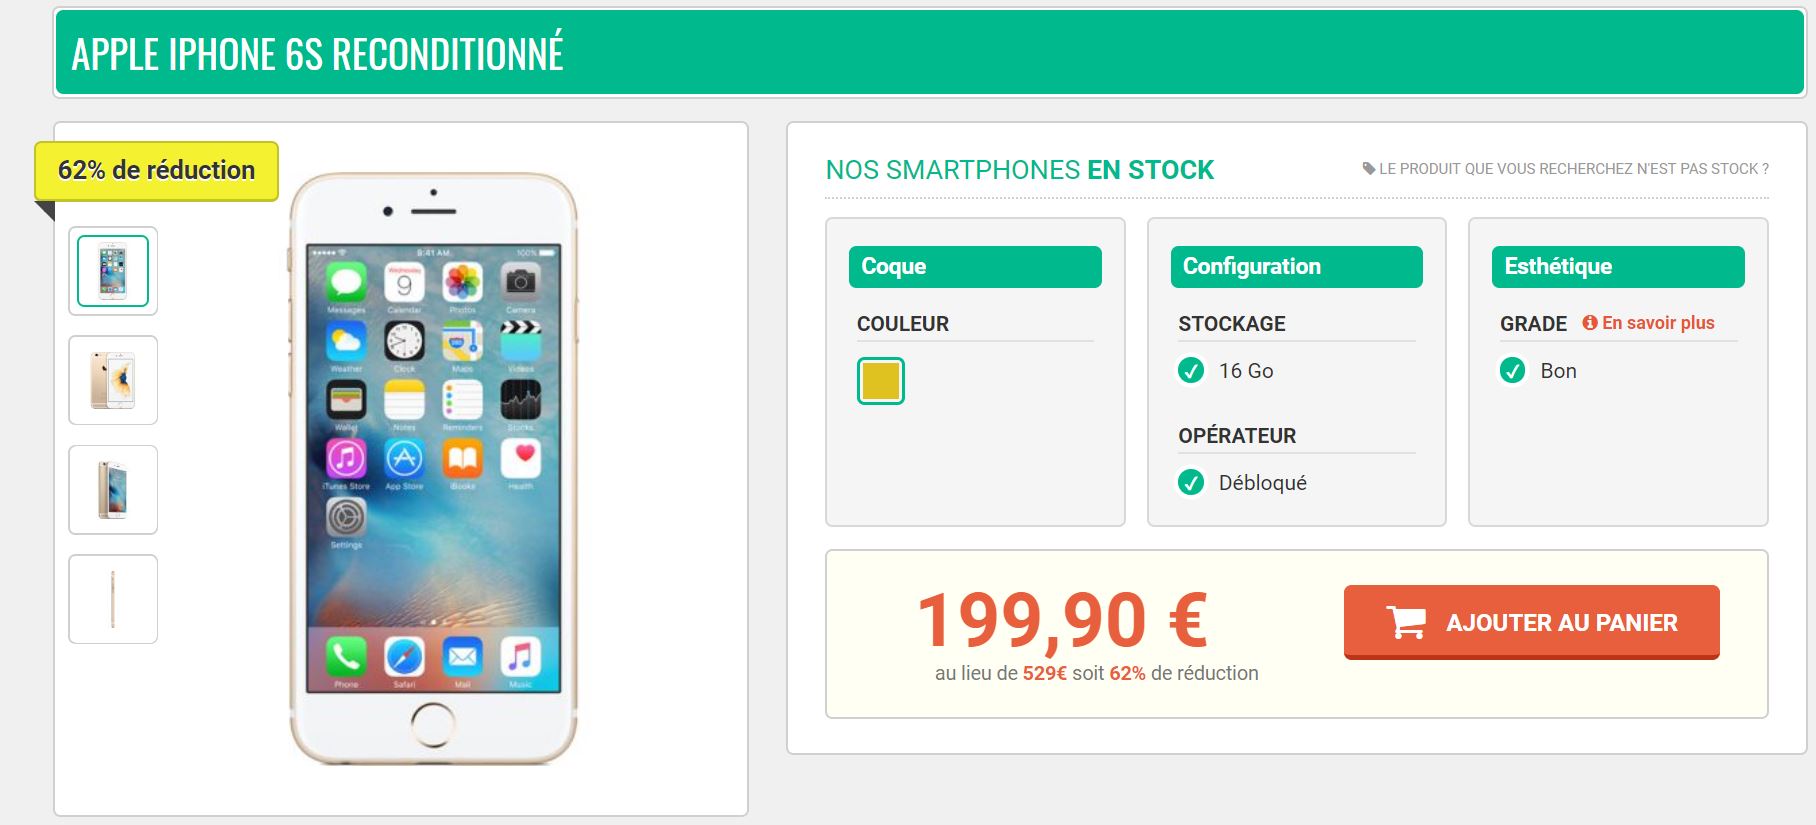Click the 62% de réduction yellow badge
The height and width of the screenshot is (825, 1816).
(x=157, y=171)
